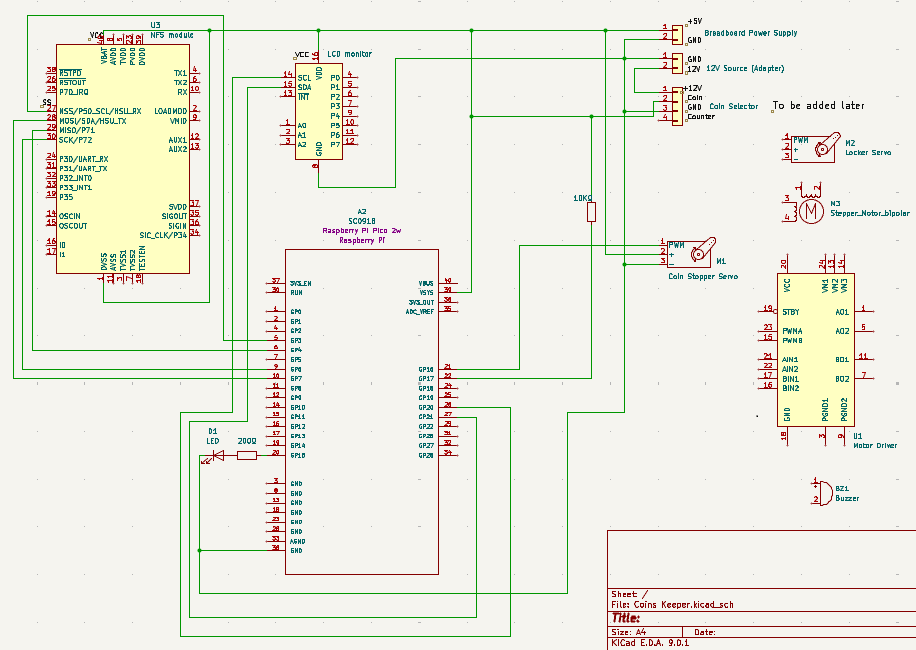
Task: Click the Stepper Motor bipolar M3 symbol
Action: click(x=810, y=208)
